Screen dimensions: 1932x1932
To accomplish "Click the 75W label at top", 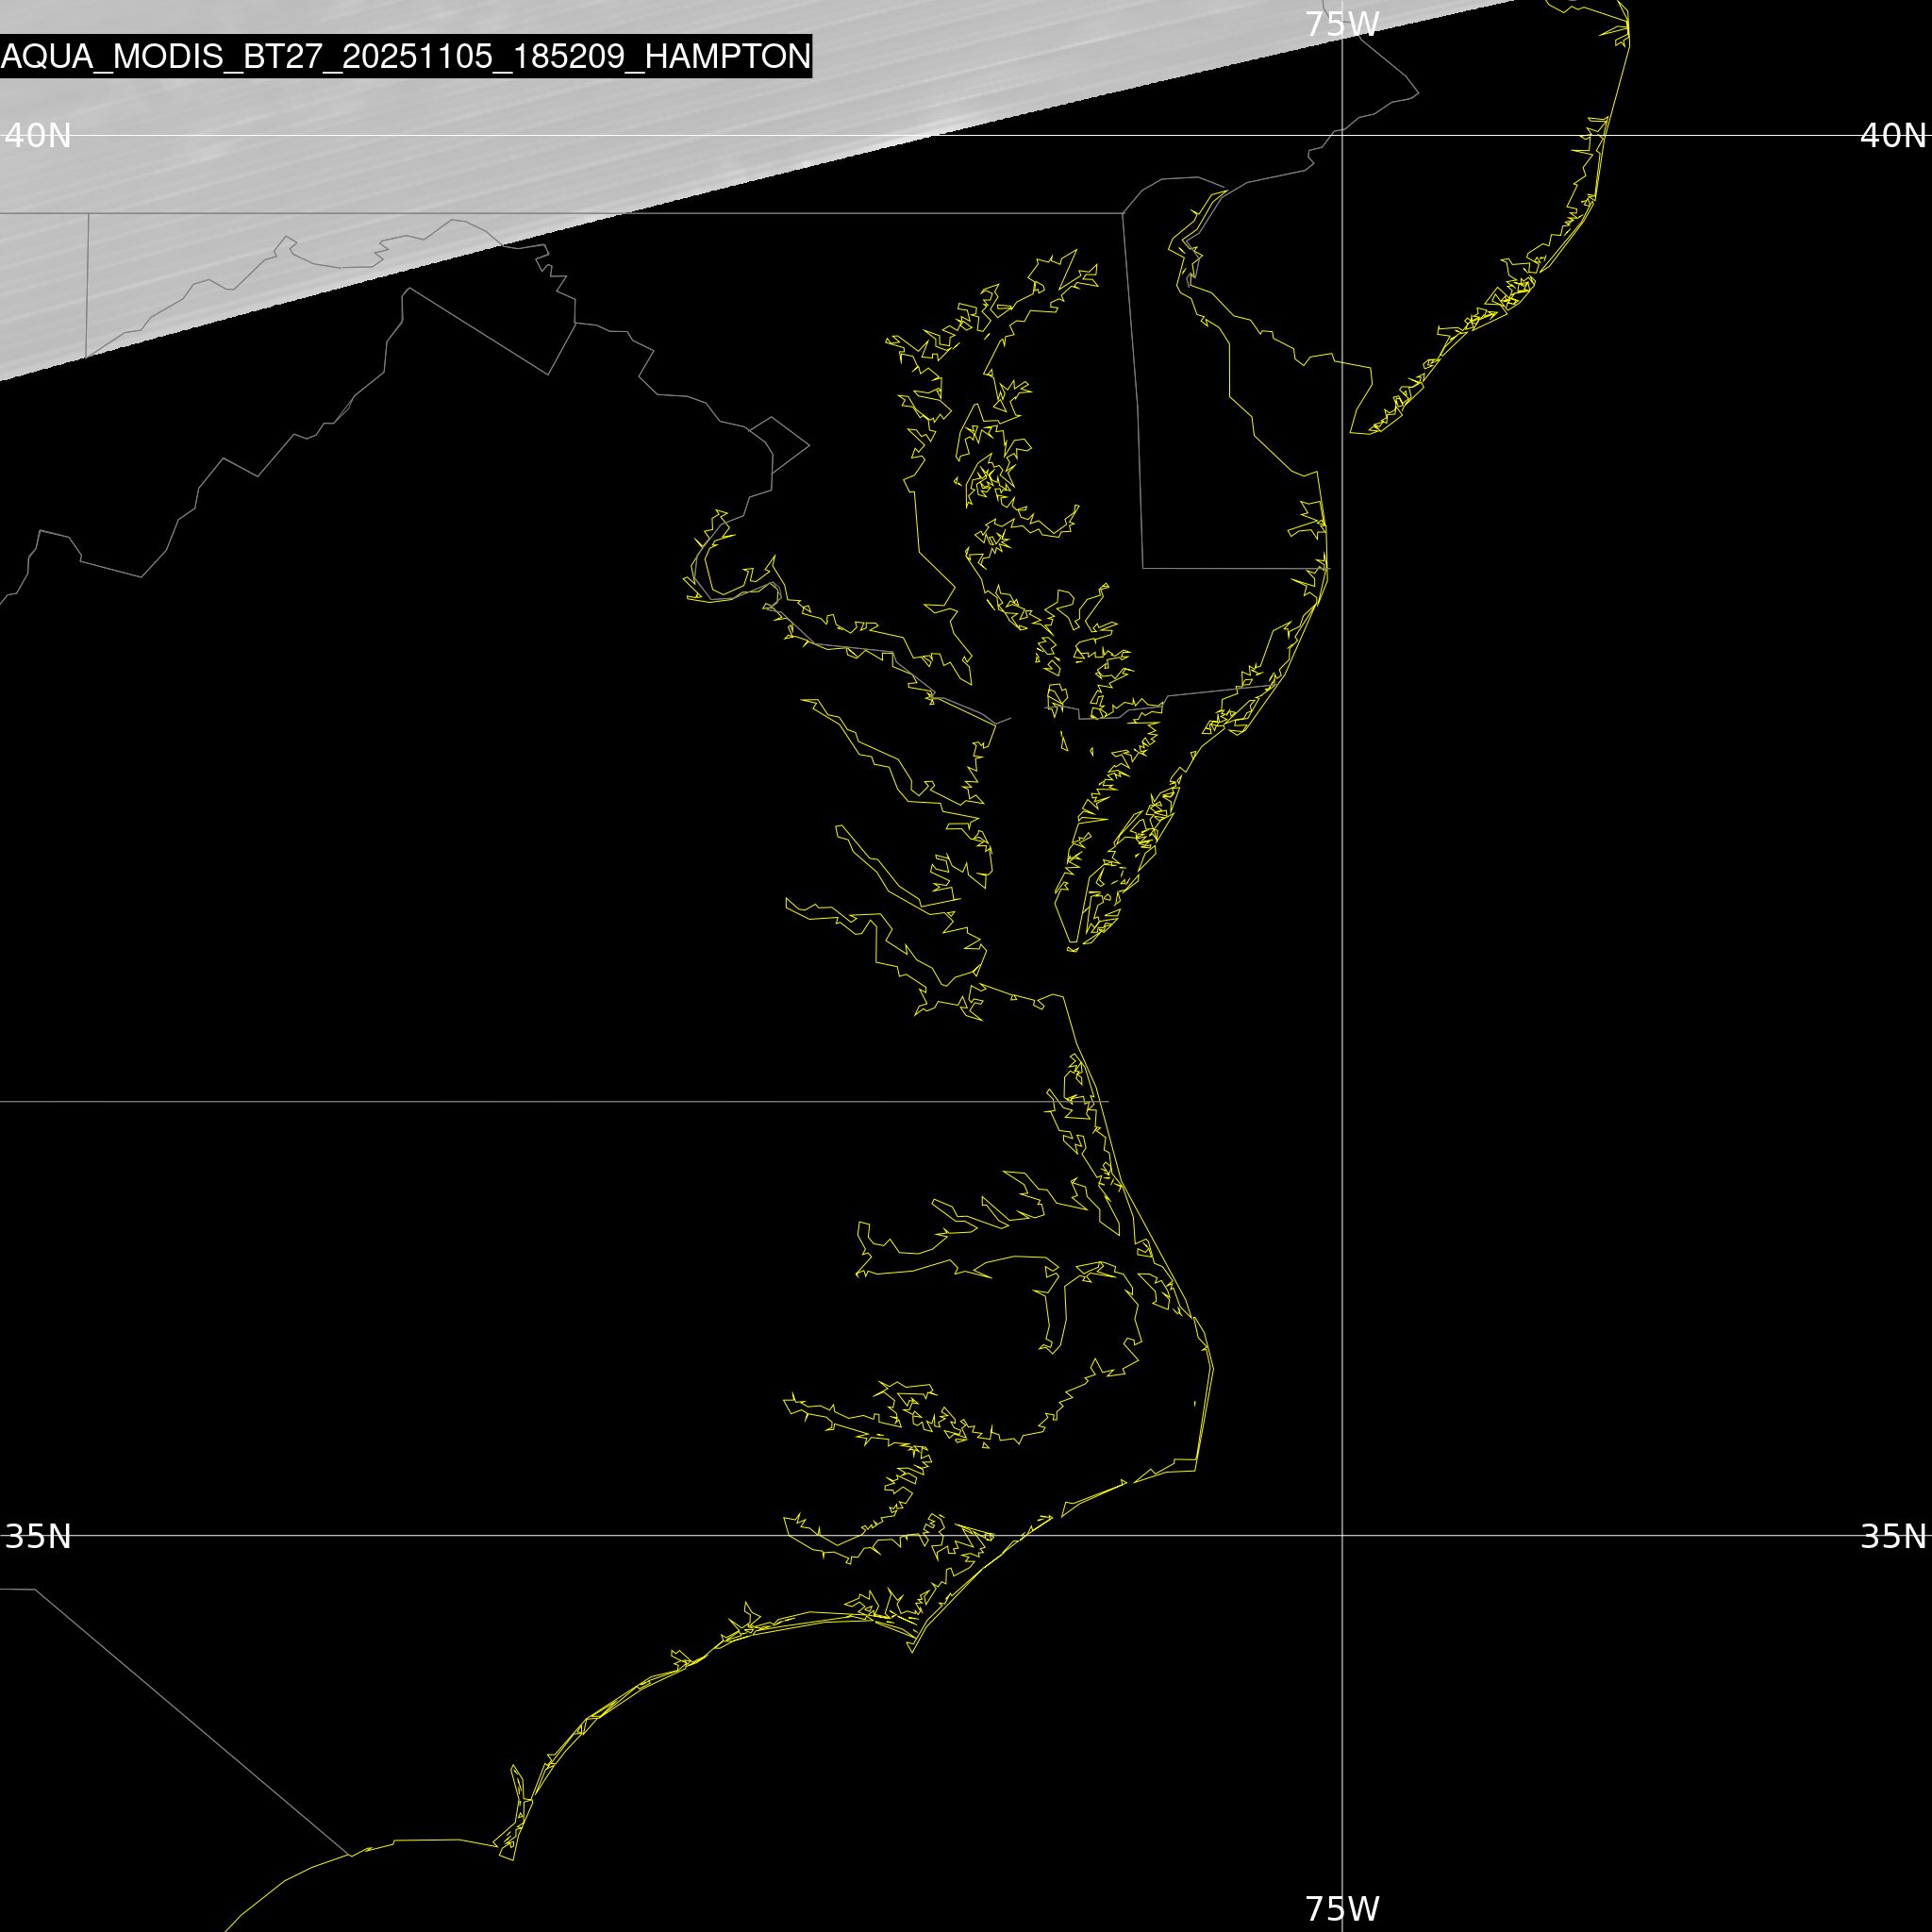I will 1342,24.
